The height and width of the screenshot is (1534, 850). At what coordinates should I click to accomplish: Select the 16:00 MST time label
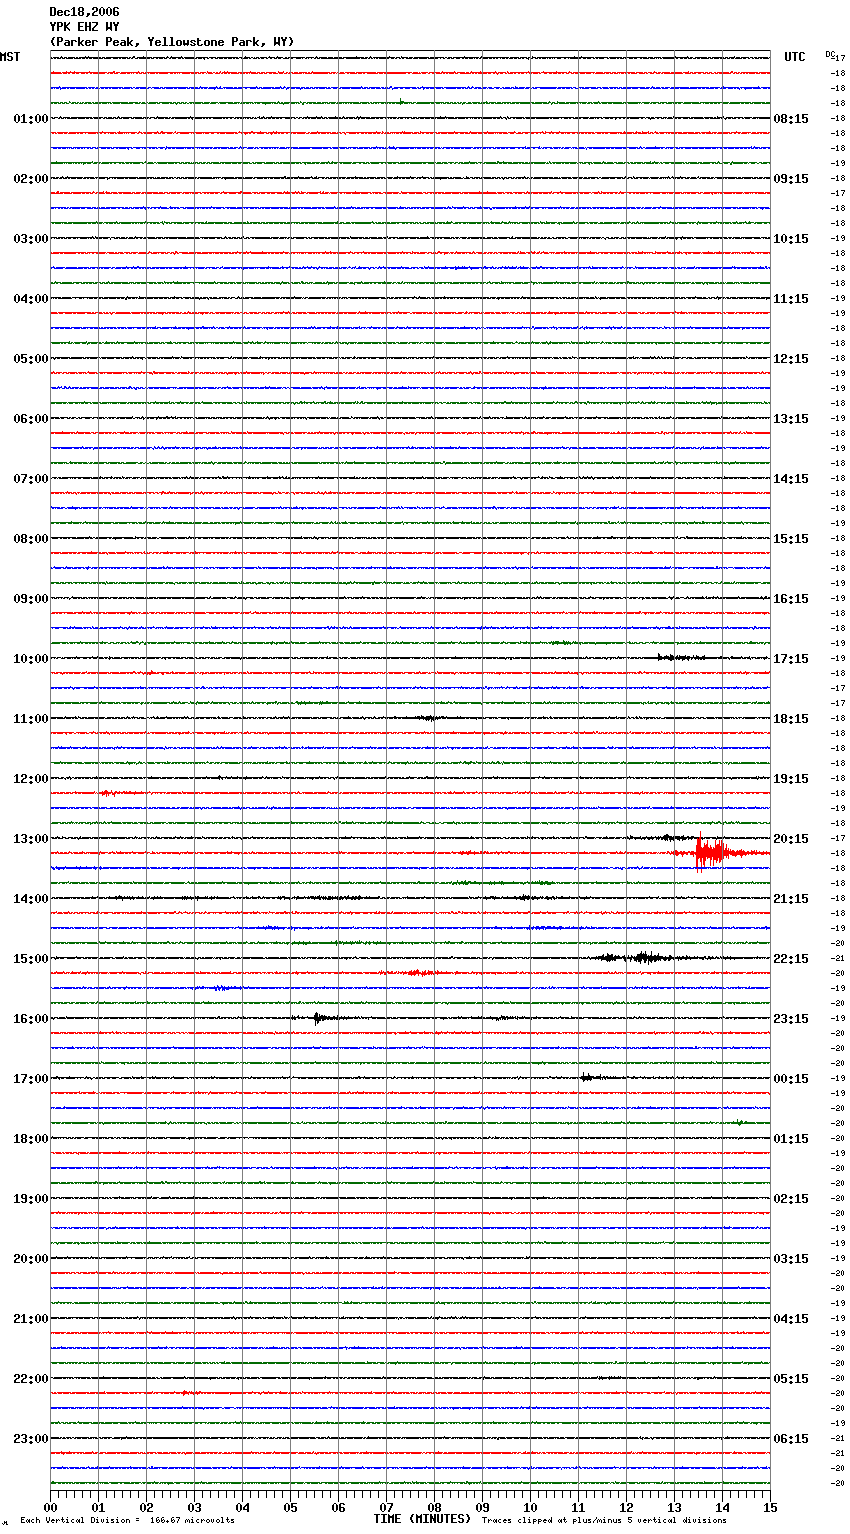31,1019
